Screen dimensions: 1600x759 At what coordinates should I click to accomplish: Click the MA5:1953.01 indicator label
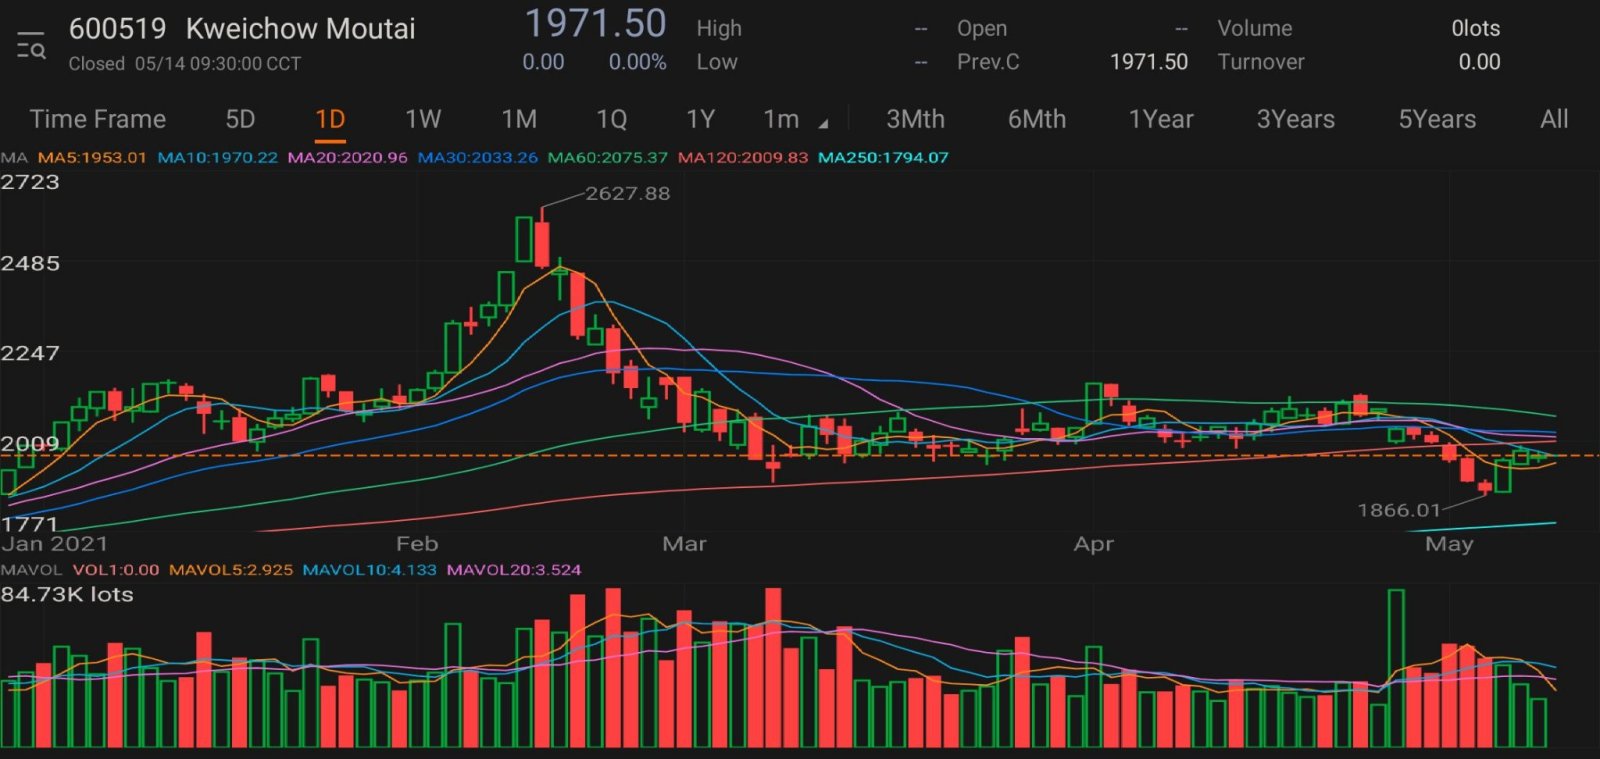(x=92, y=157)
